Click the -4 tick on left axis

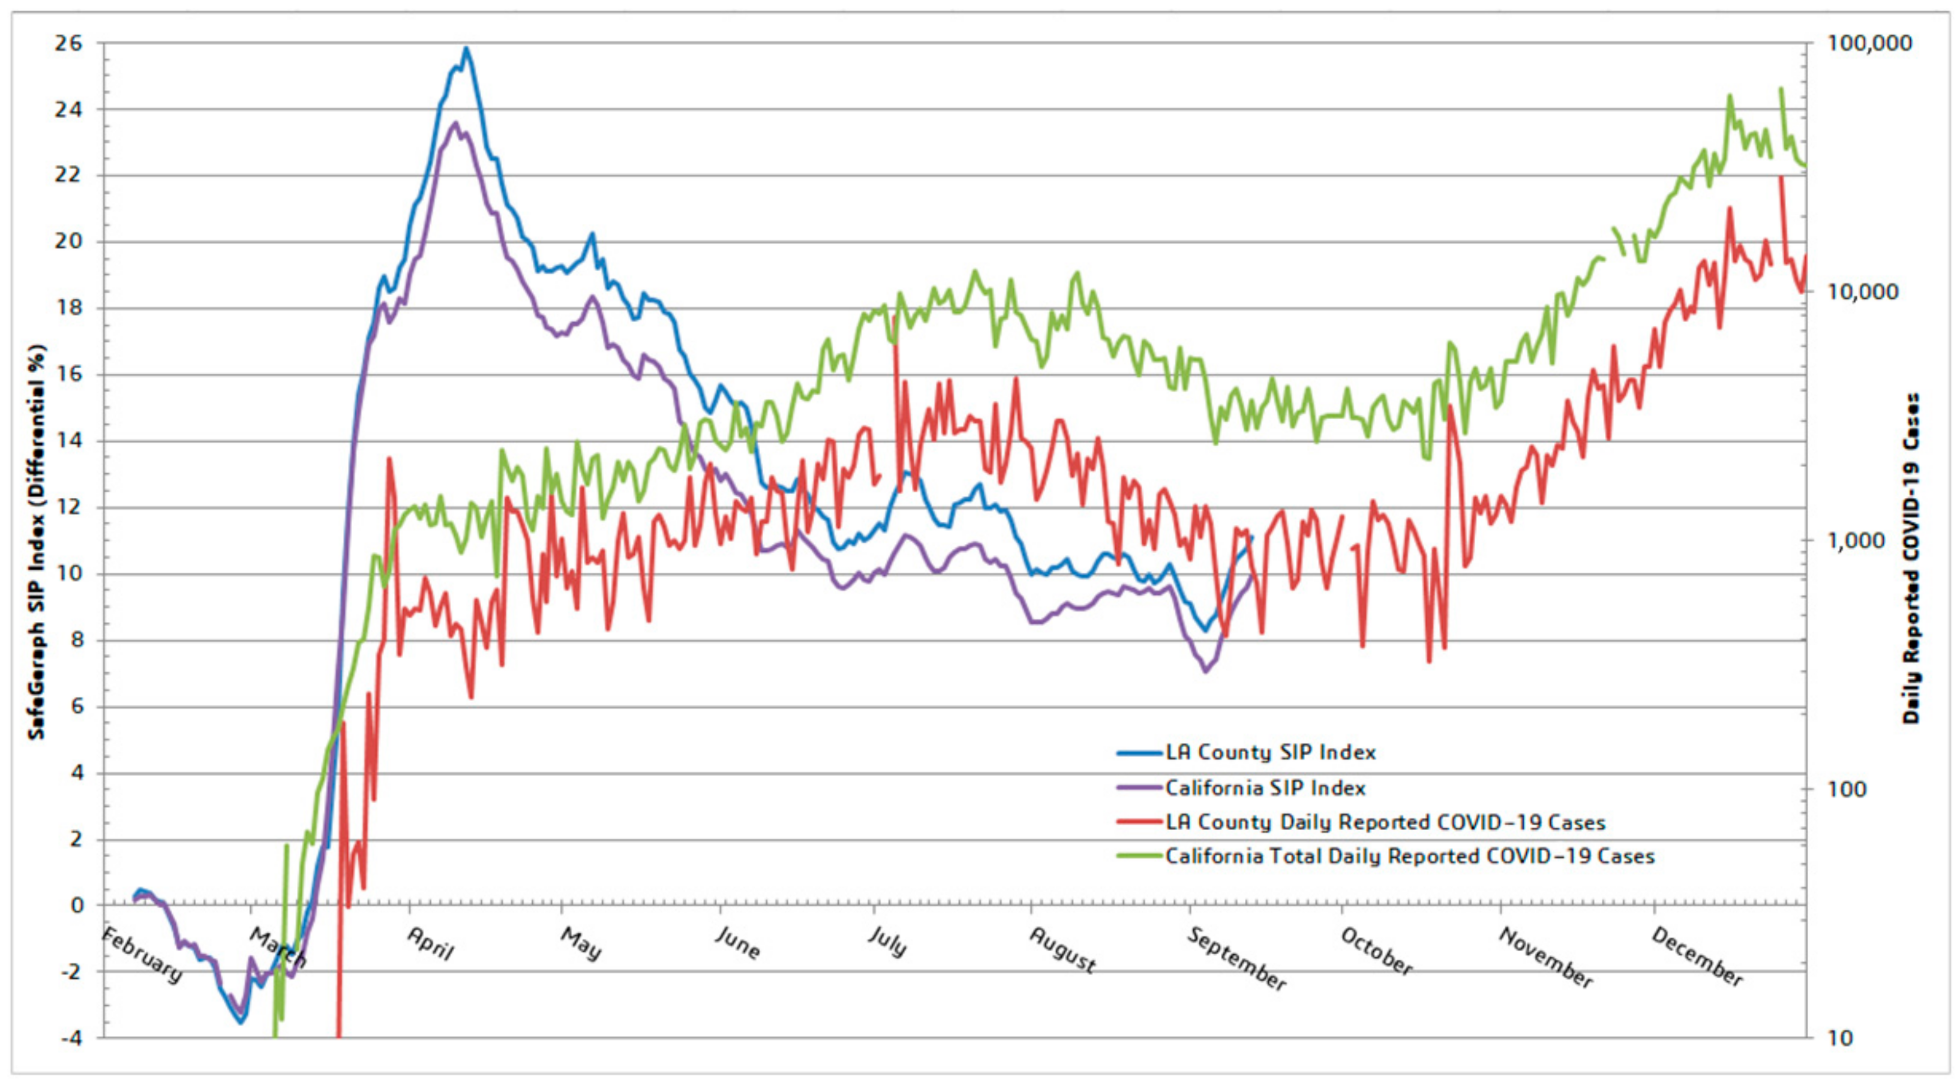[71, 1038]
